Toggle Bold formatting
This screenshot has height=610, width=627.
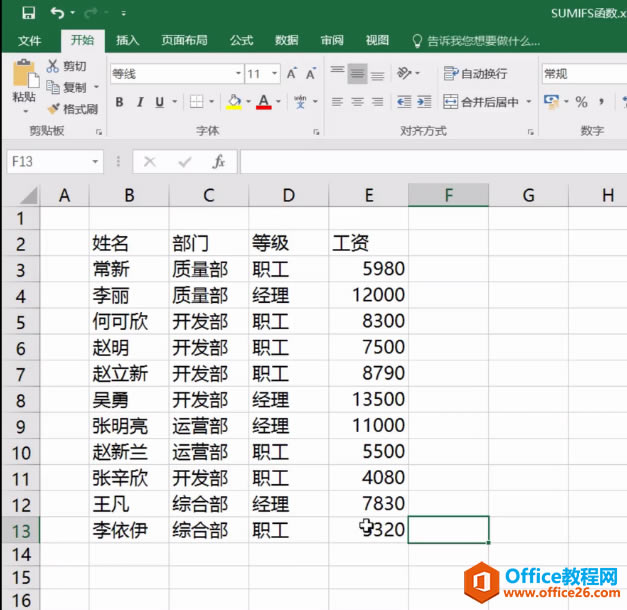pos(119,102)
